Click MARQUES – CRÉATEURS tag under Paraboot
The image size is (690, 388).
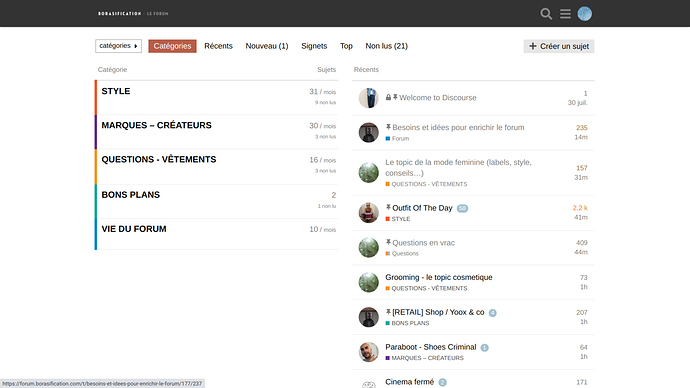pyautogui.click(x=425, y=358)
